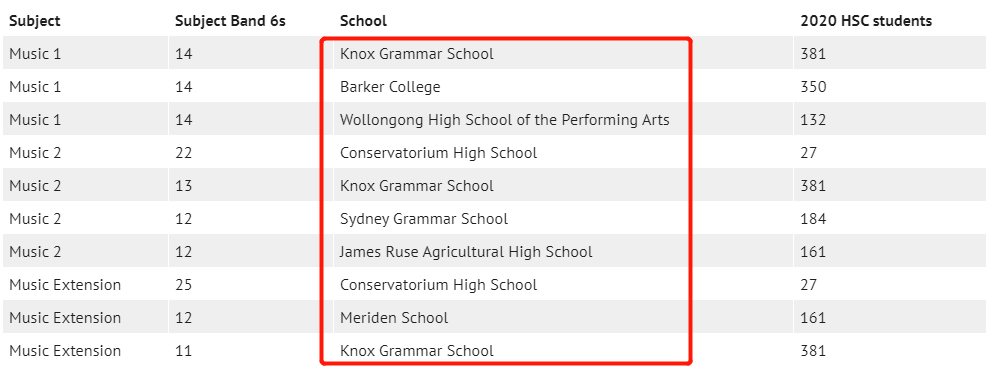Click the student count 184
Screen dimensions: 988x367
[813, 219]
